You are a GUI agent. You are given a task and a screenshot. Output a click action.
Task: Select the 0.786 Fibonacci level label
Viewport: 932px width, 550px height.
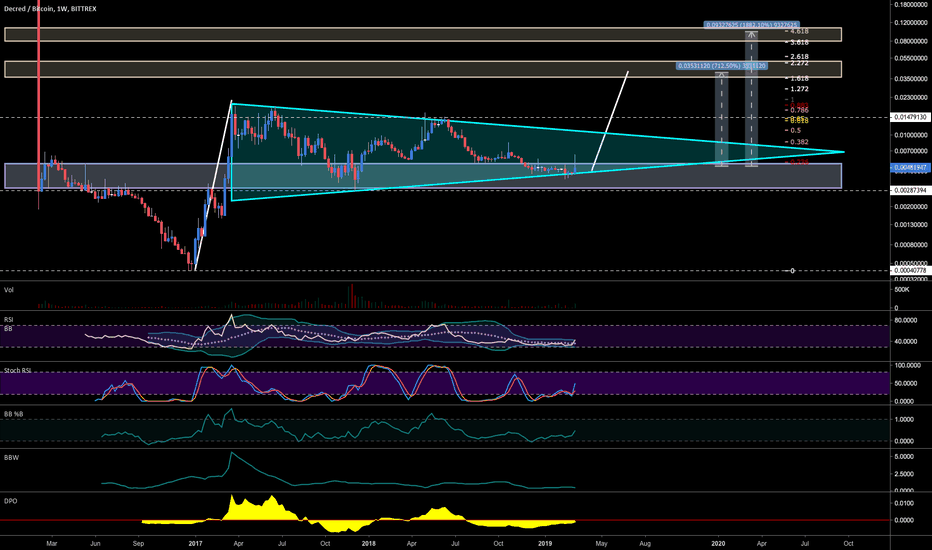pyautogui.click(x=799, y=111)
